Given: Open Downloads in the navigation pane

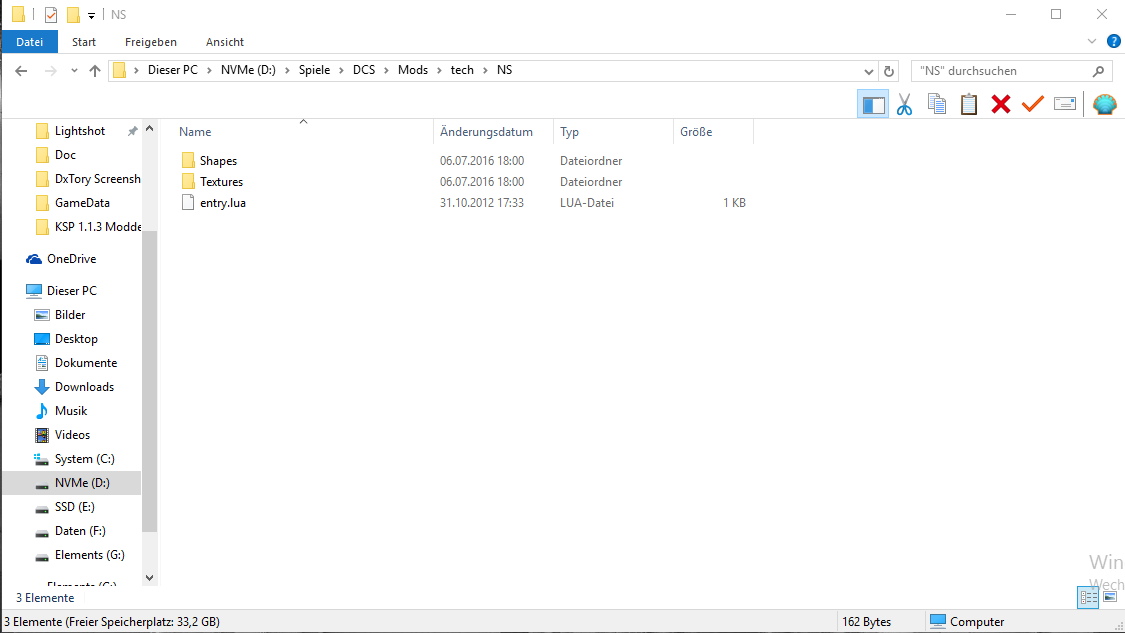Looking at the screenshot, I should click(84, 387).
